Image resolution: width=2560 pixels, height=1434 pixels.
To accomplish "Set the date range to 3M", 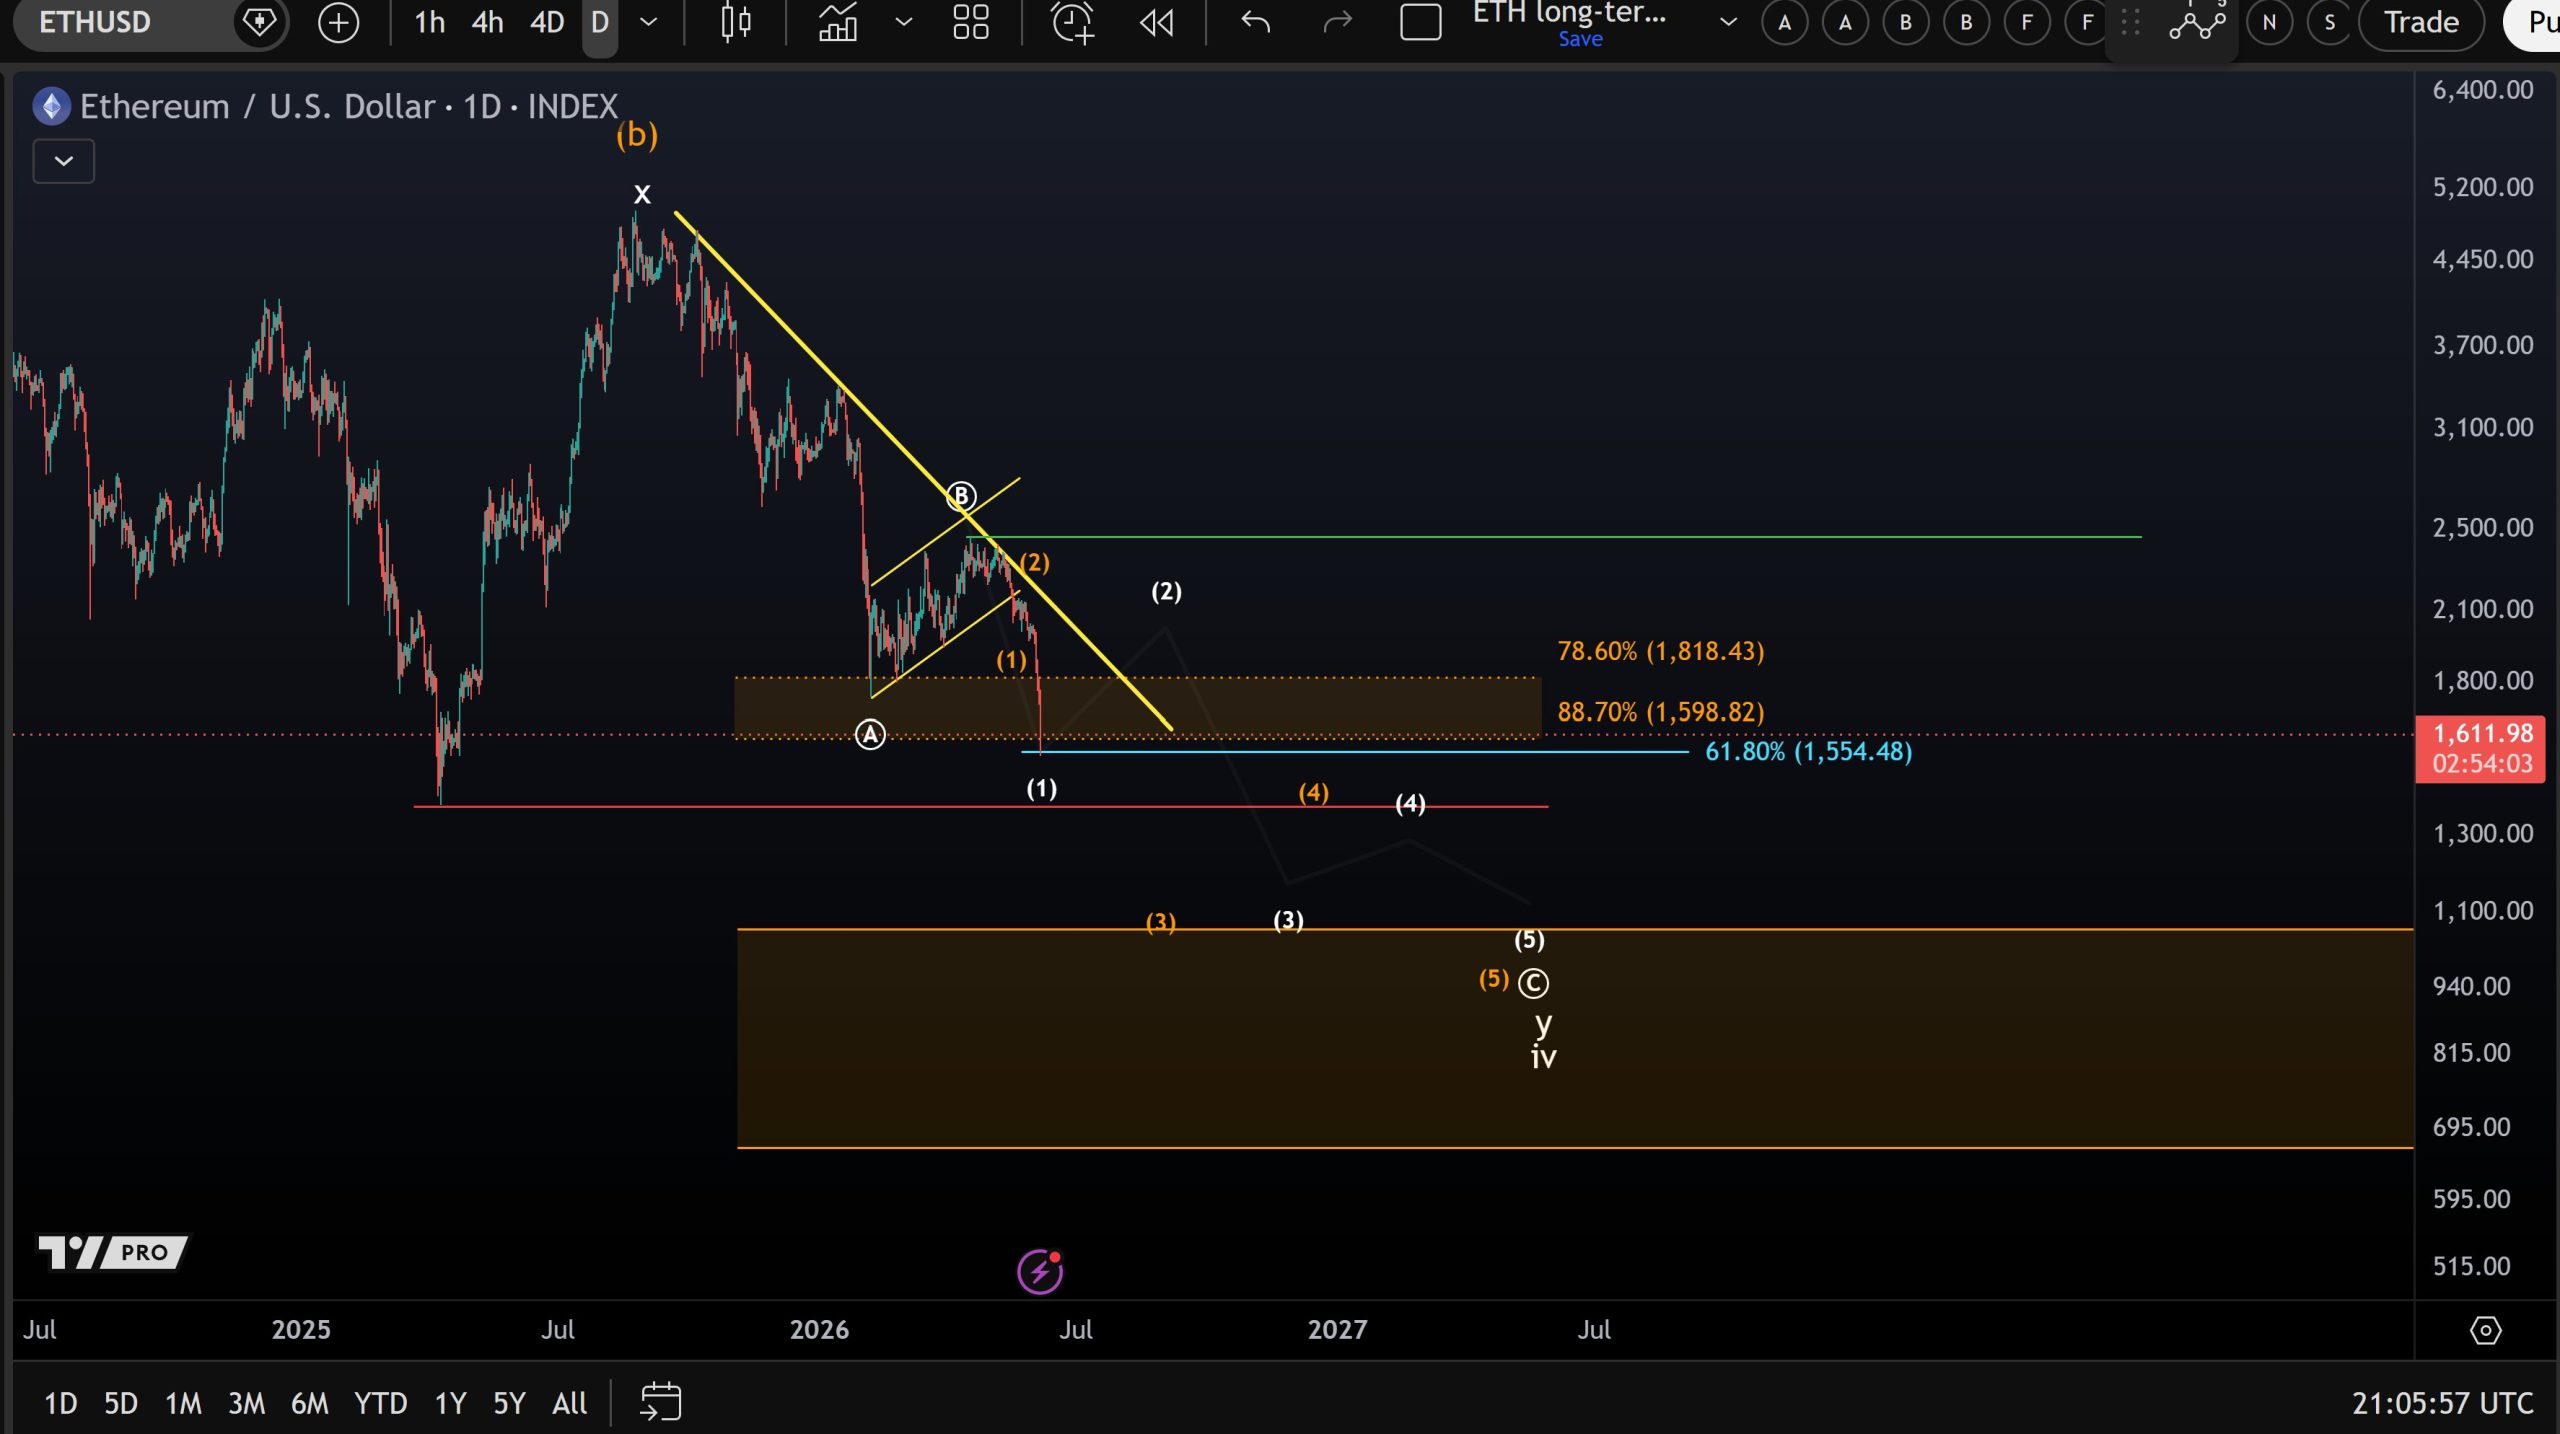I will click(246, 1403).
